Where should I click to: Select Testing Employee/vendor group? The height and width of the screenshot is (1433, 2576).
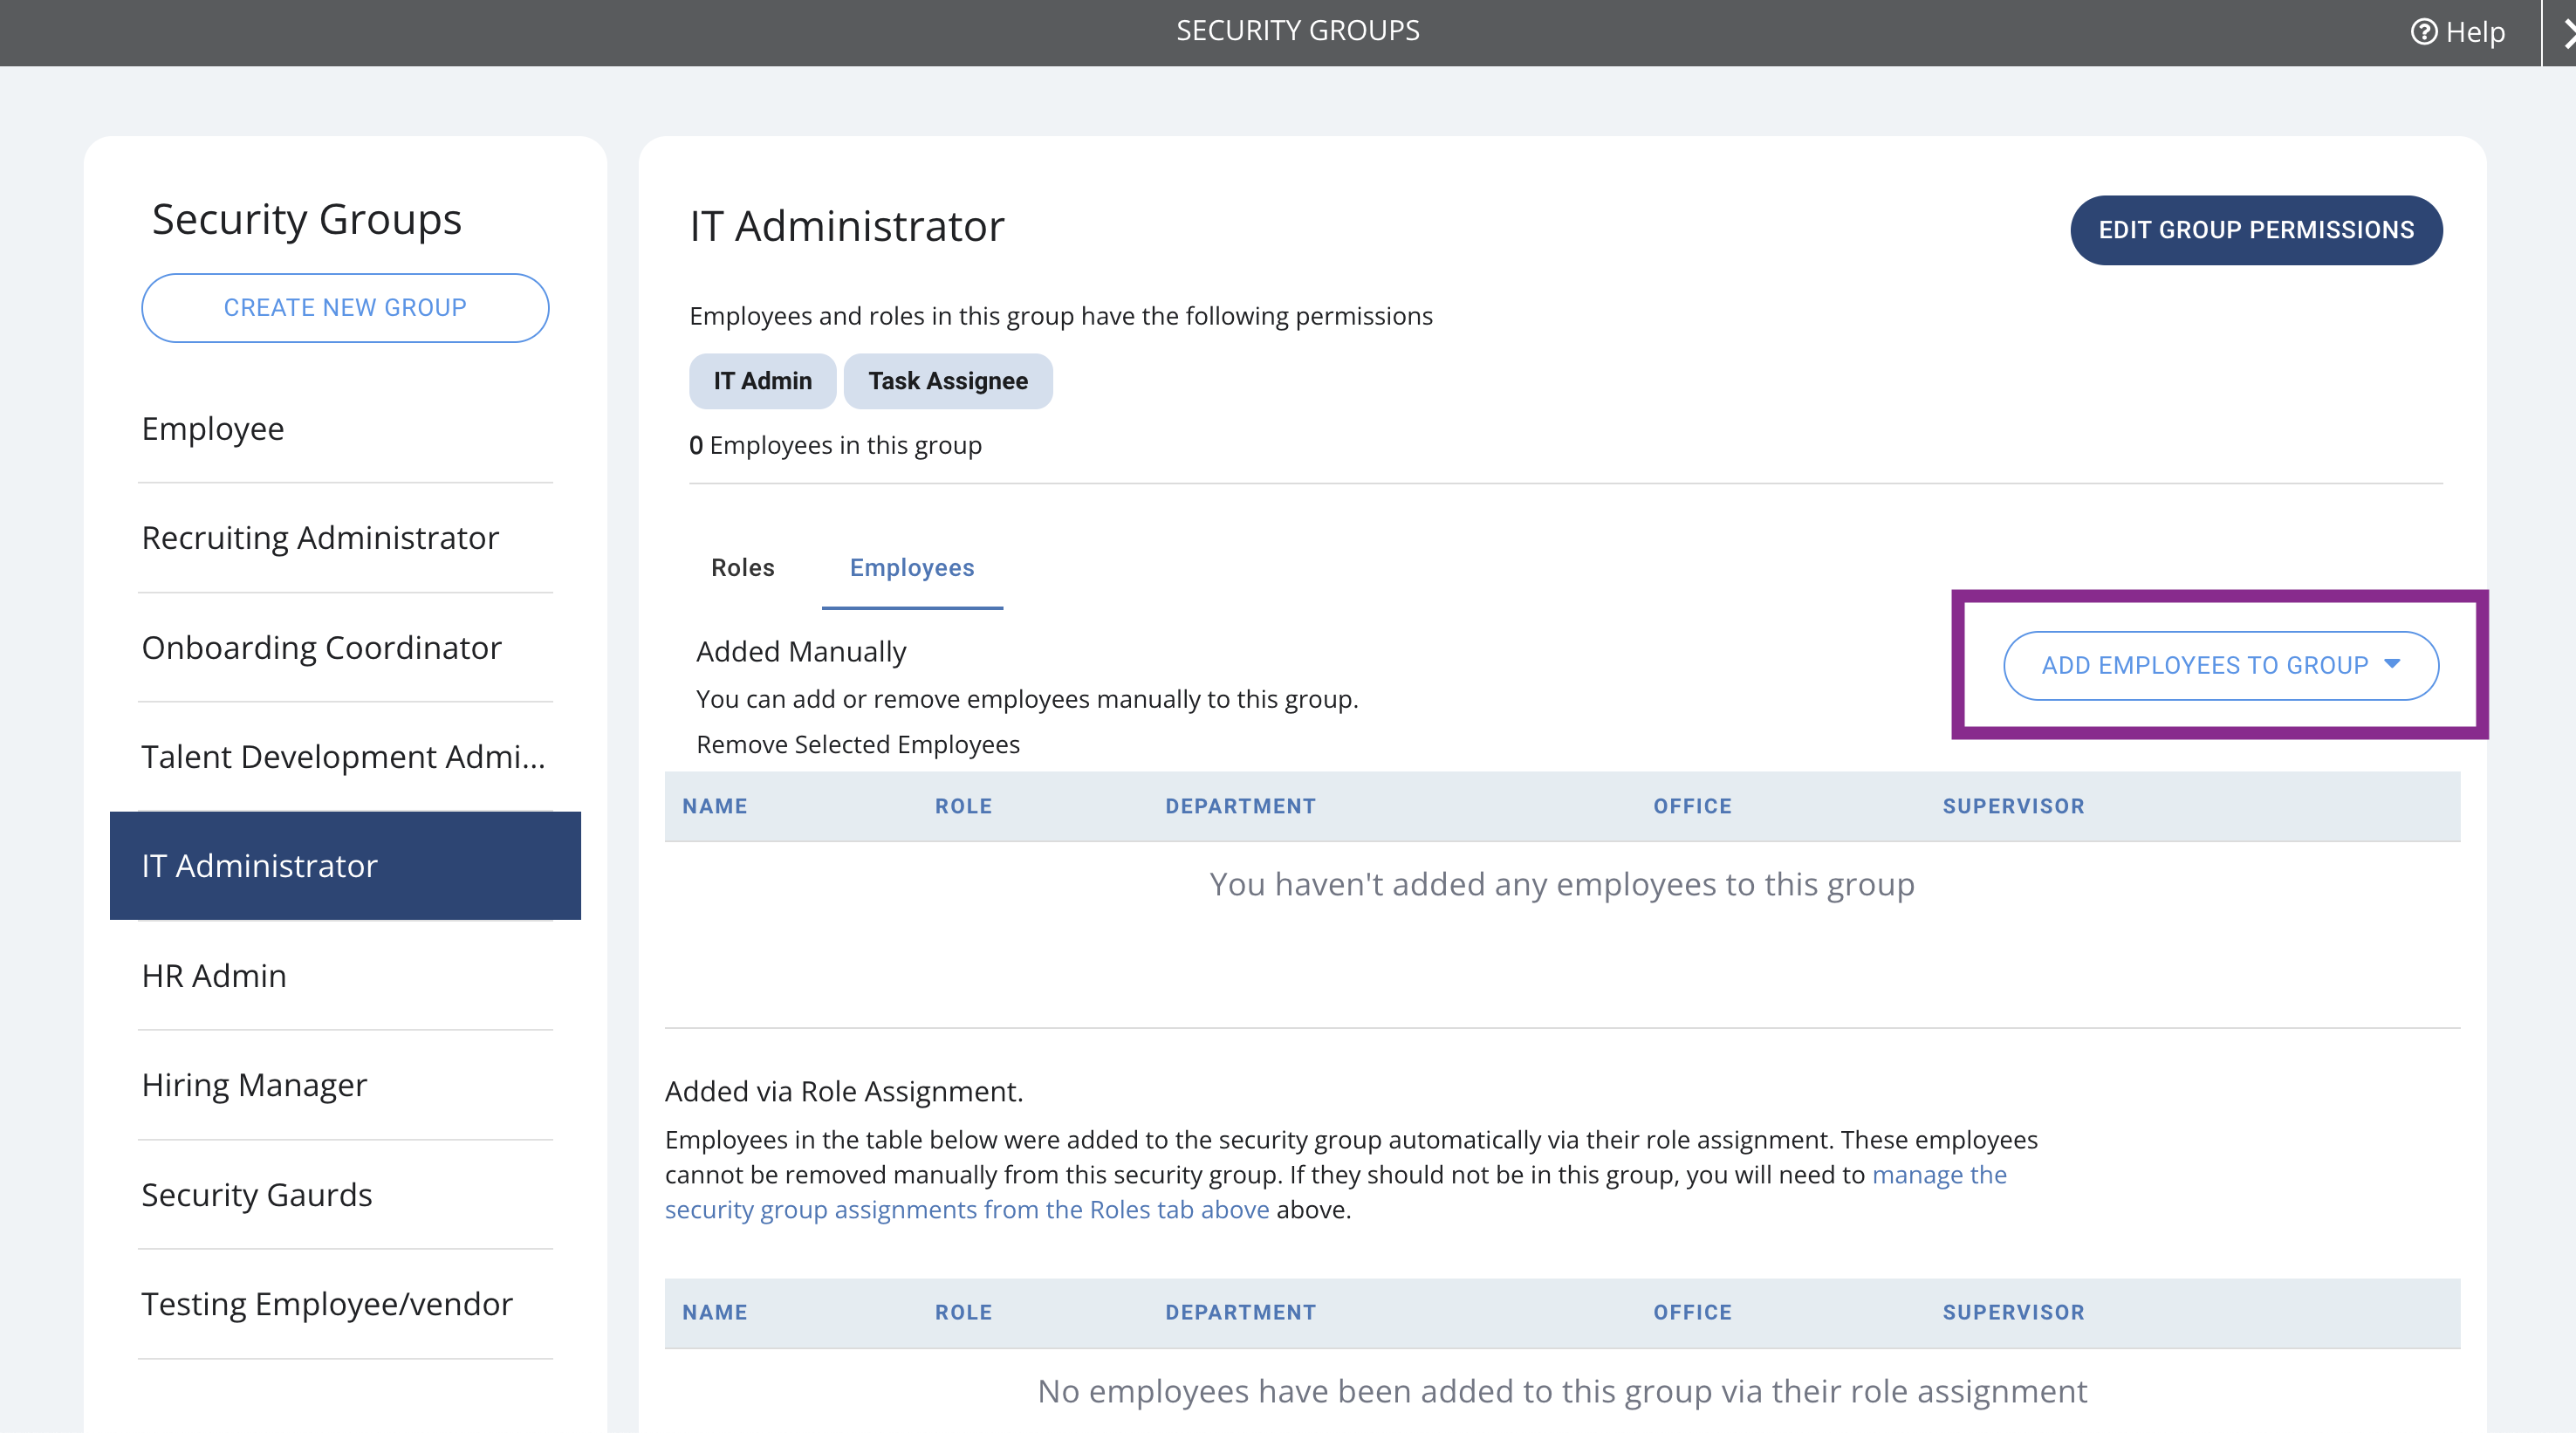(345, 1304)
